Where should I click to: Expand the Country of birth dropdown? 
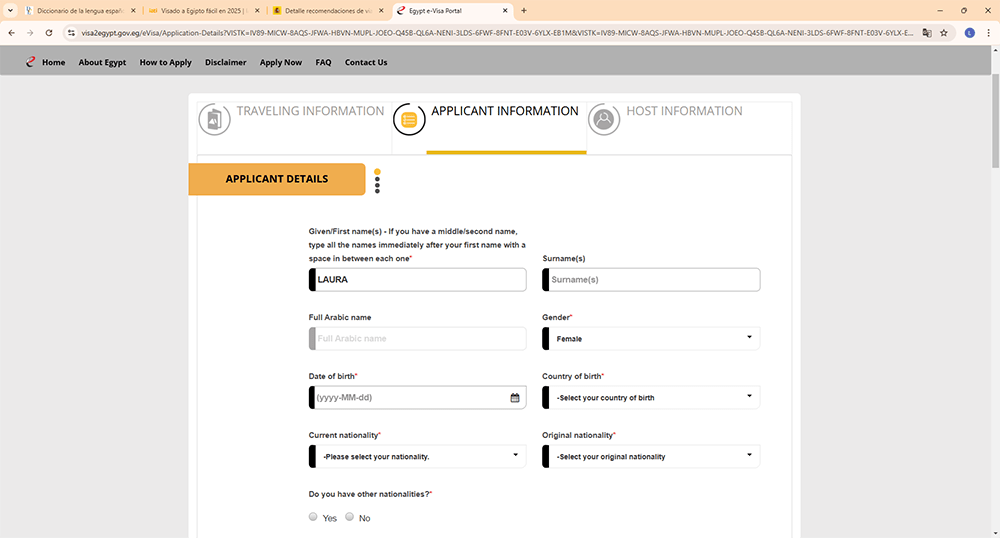(x=651, y=398)
